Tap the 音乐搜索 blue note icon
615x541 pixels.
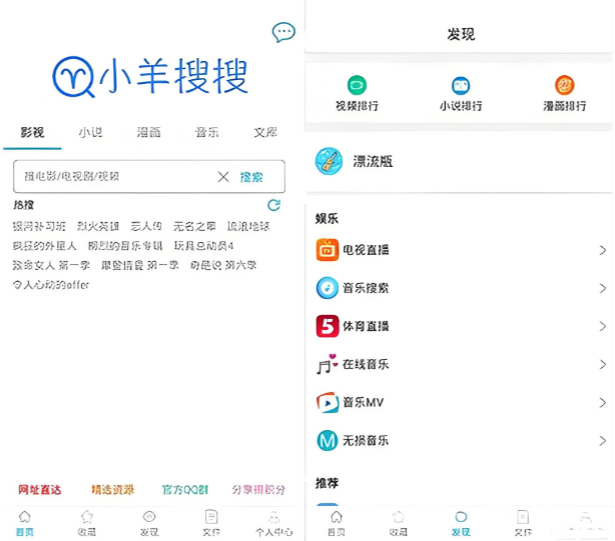327,288
